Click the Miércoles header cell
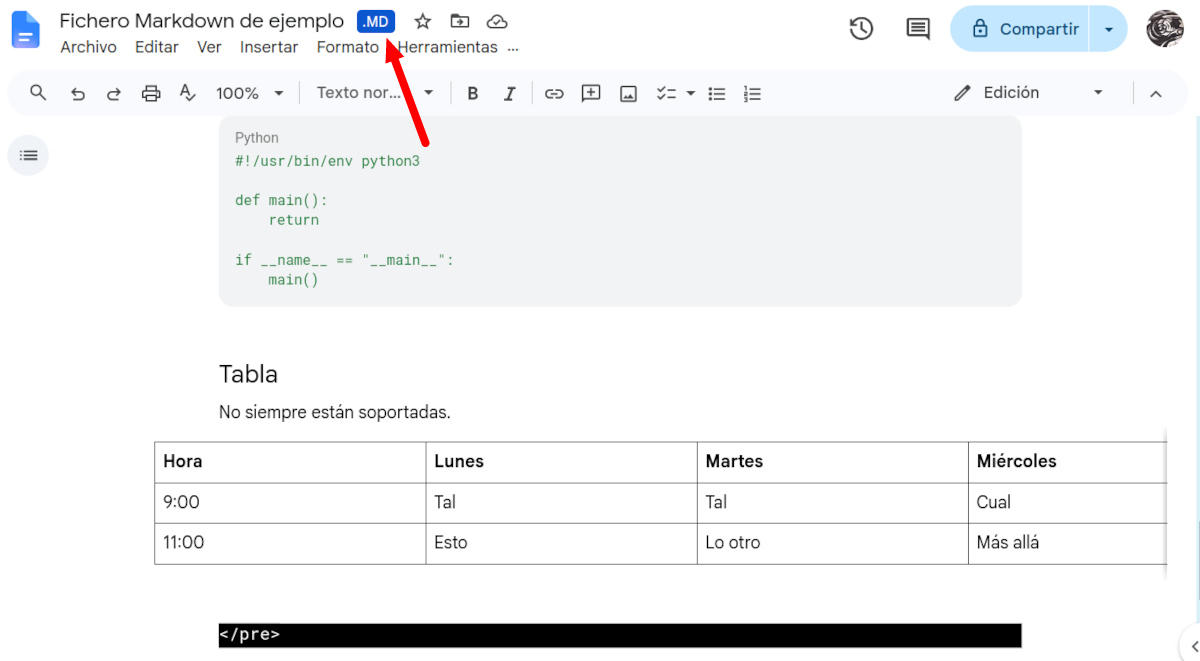The image size is (1200, 661). point(1068,462)
